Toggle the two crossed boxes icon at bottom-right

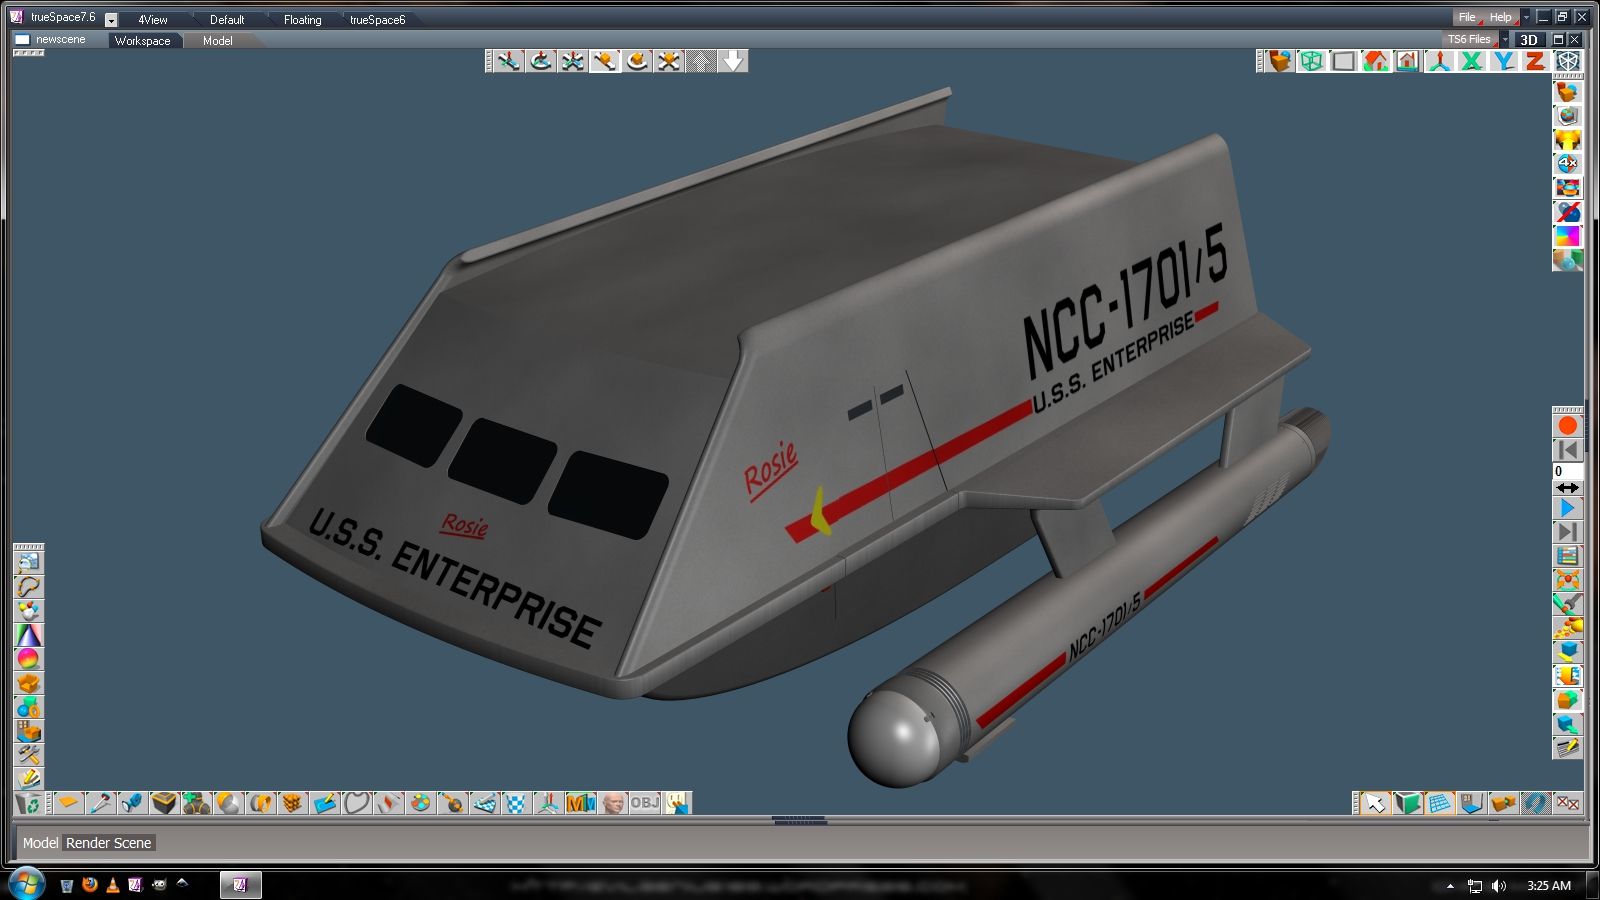[x=1568, y=803]
